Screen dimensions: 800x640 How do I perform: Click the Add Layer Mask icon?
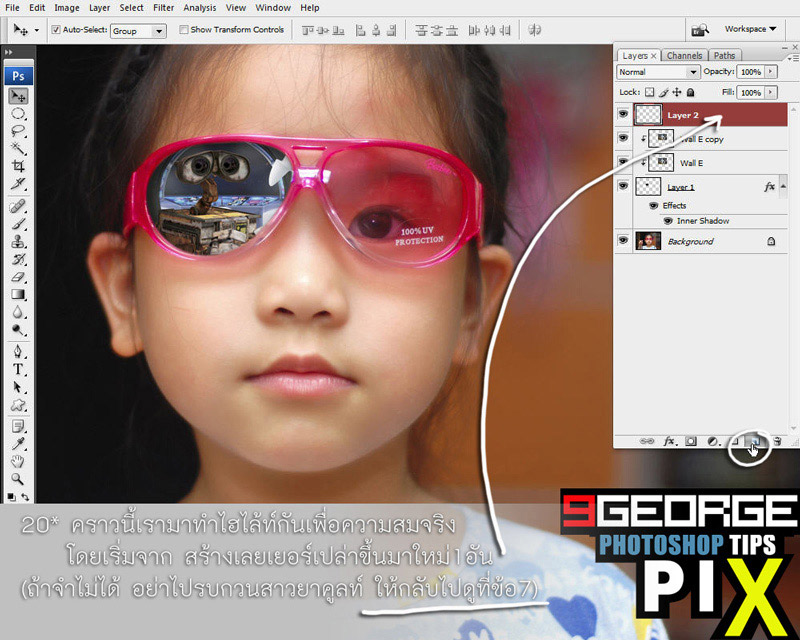coord(691,441)
